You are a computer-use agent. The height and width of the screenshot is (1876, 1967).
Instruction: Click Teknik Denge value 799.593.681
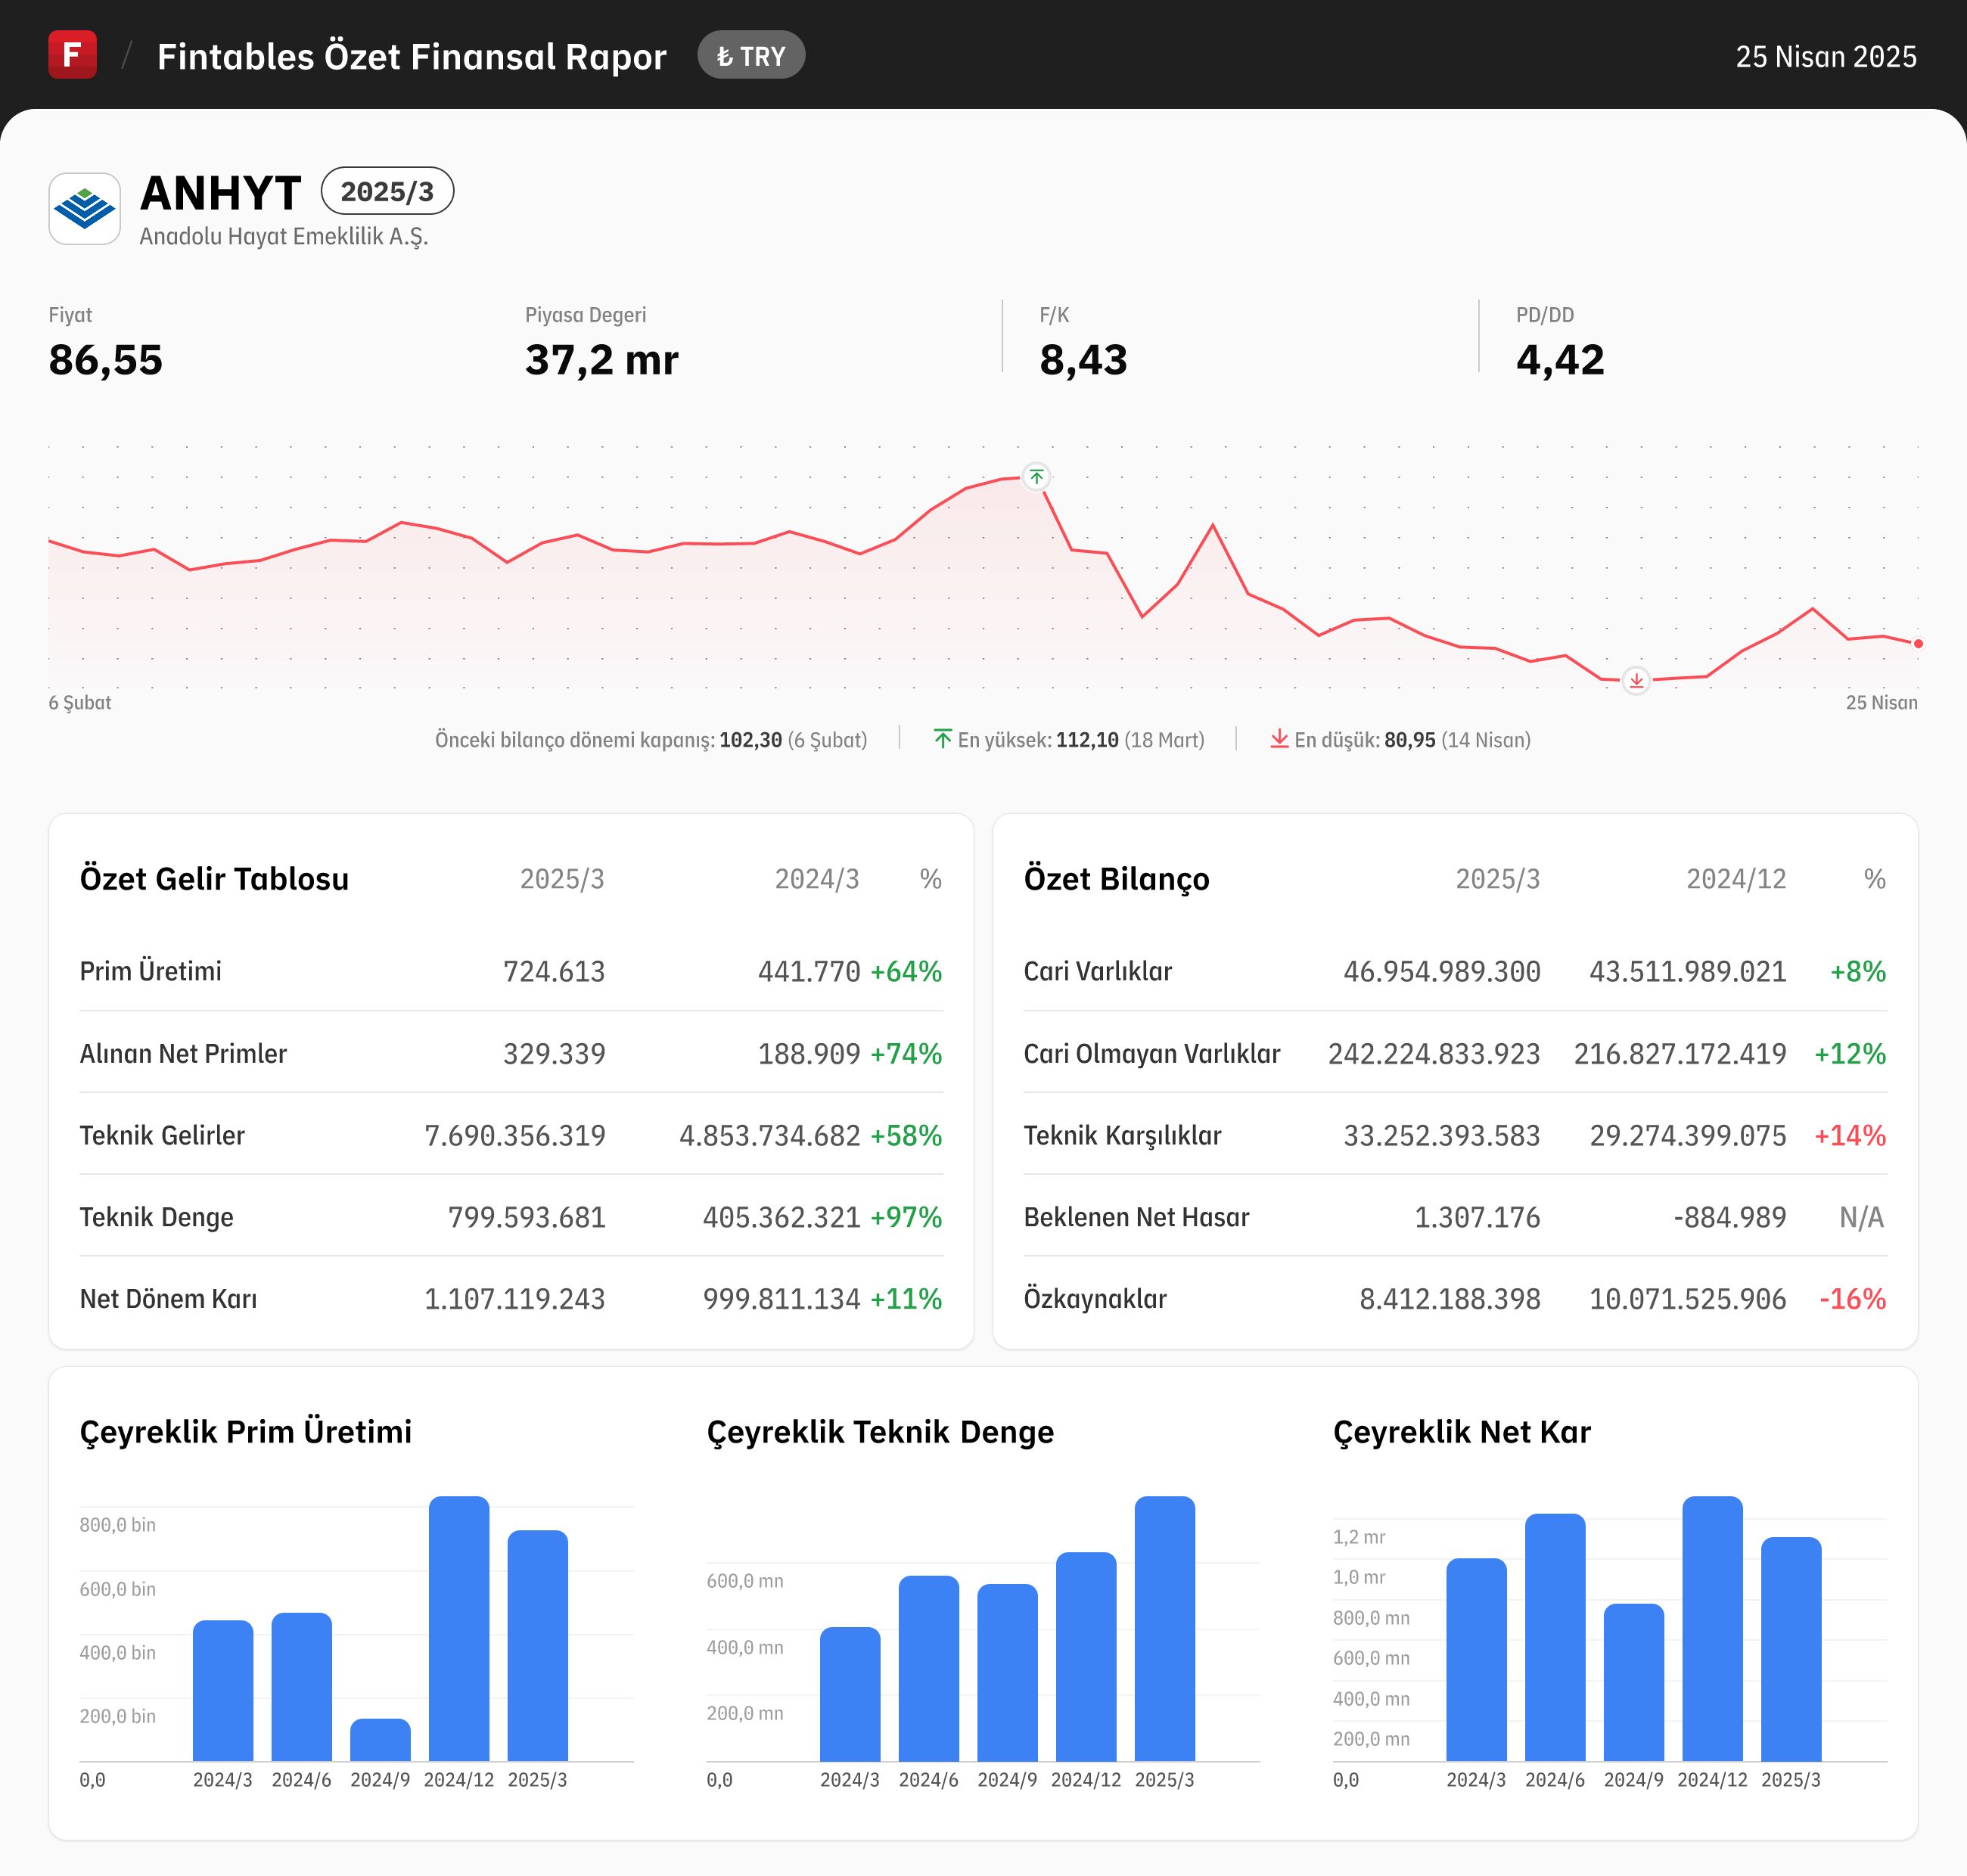pyautogui.click(x=527, y=1217)
